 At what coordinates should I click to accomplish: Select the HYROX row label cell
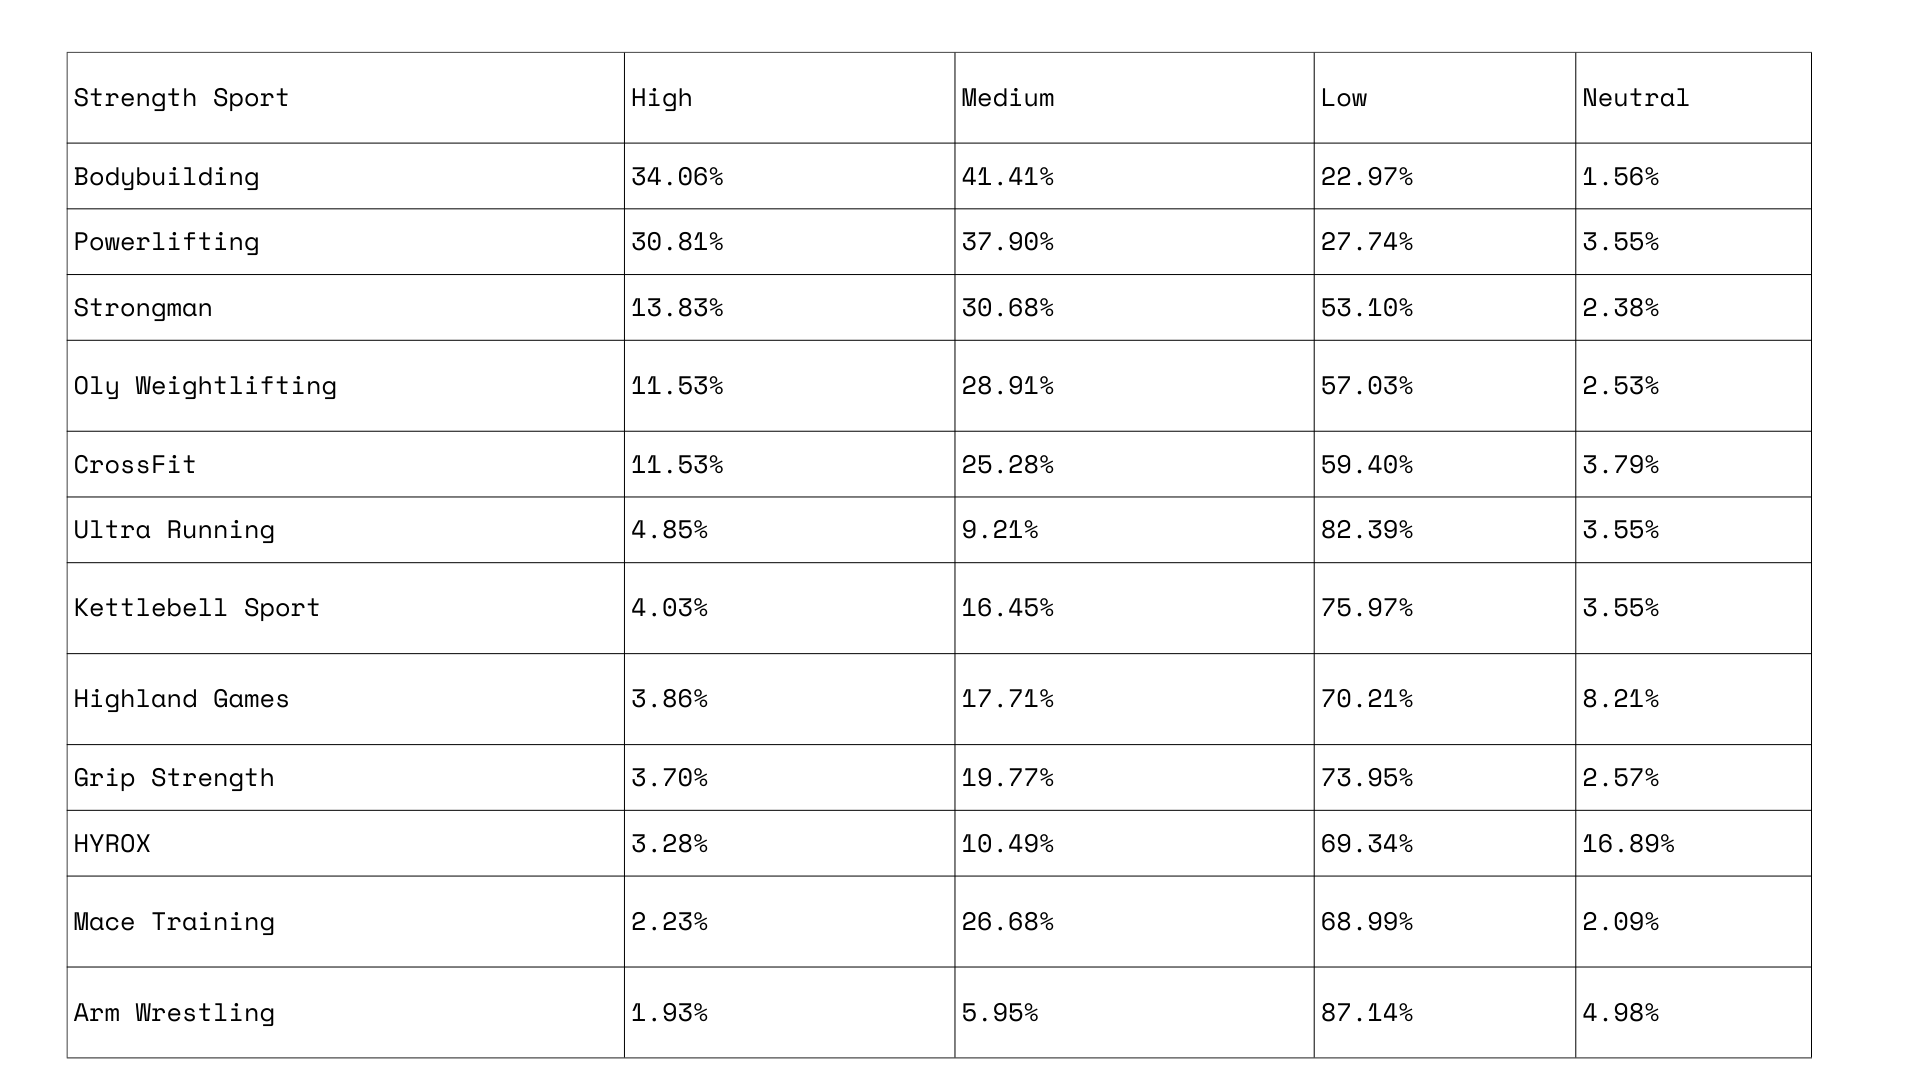pyautogui.click(x=112, y=844)
